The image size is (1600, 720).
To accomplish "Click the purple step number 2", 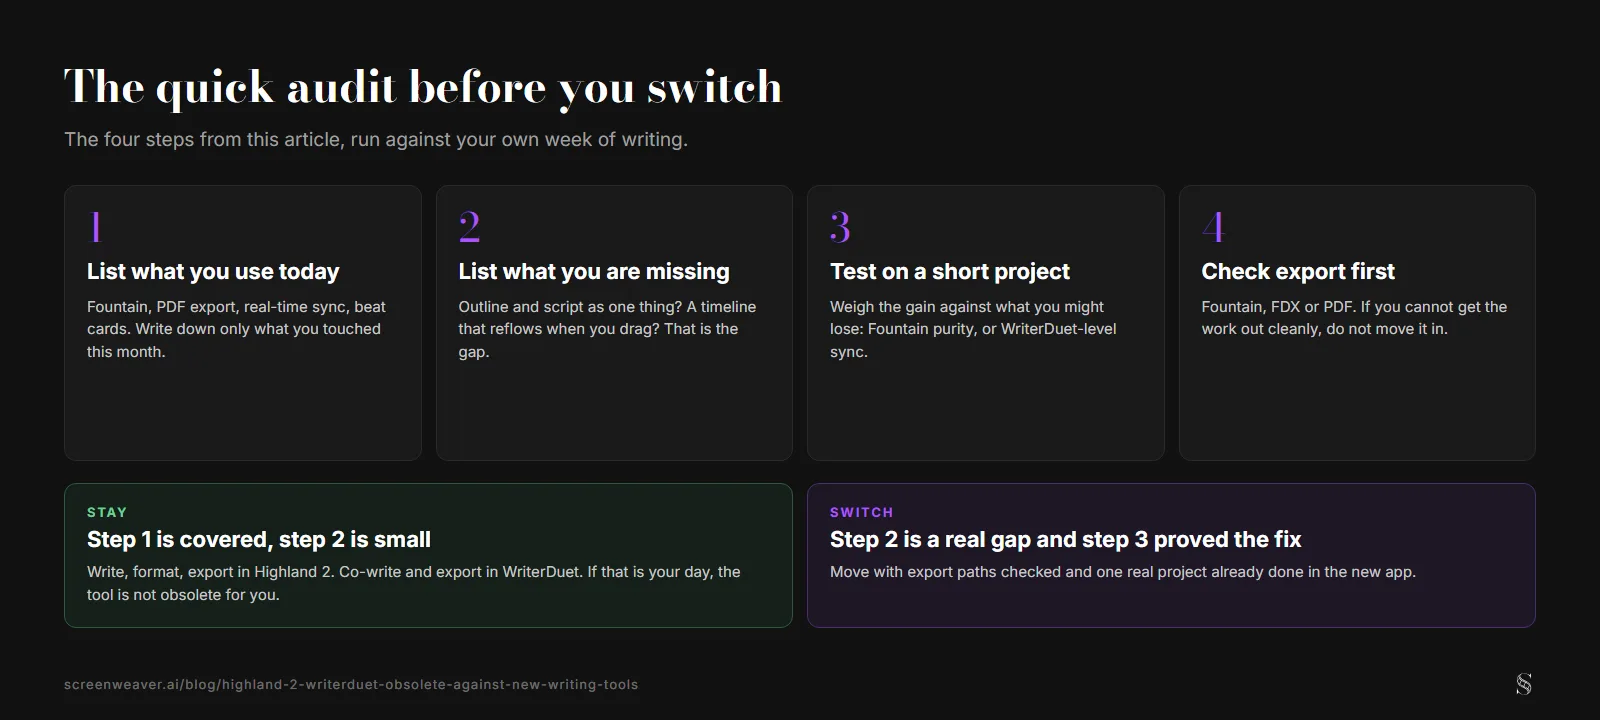I will point(469,227).
